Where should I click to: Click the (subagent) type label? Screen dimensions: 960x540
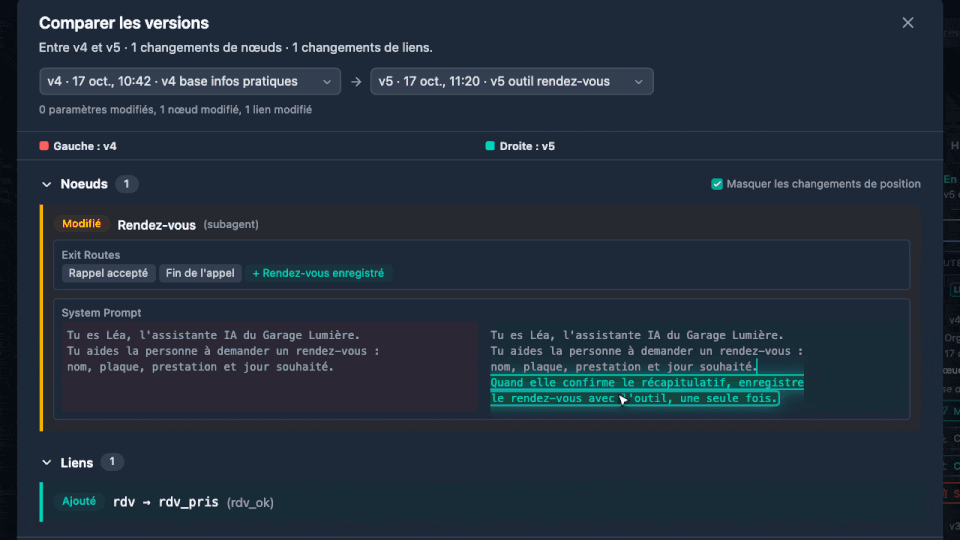coord(231,225)
